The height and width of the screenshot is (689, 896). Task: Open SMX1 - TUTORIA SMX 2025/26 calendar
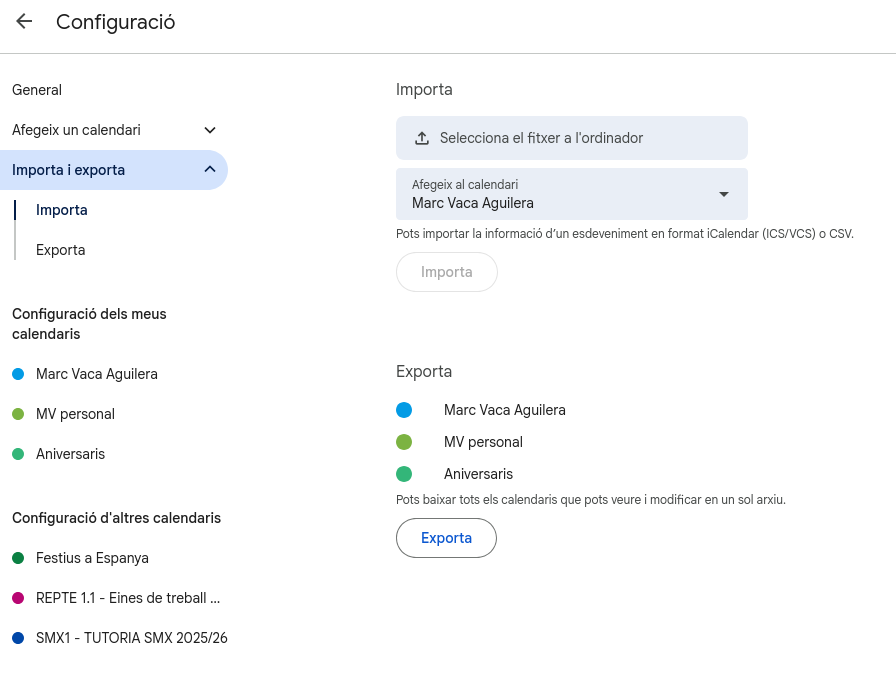pyautogui.click(x=131, y=638)
